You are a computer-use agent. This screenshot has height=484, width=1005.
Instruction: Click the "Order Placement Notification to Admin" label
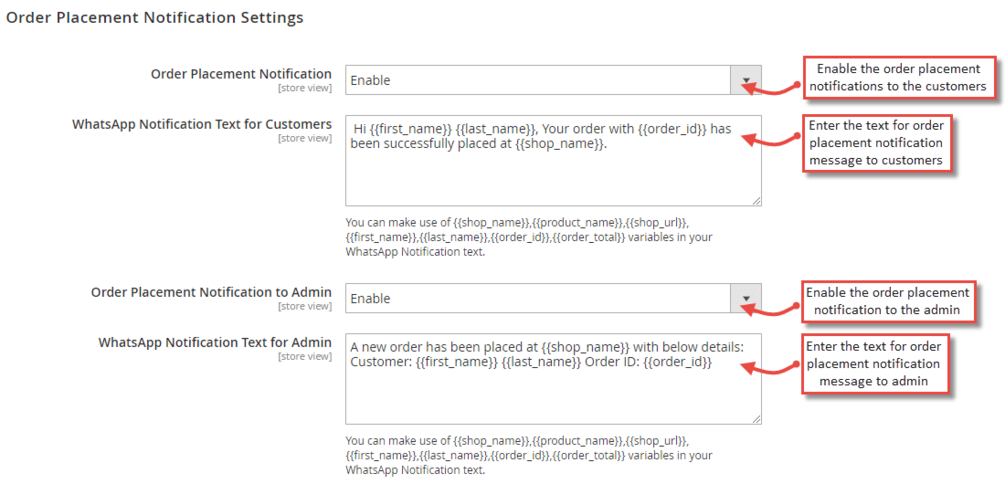(211, 292)
